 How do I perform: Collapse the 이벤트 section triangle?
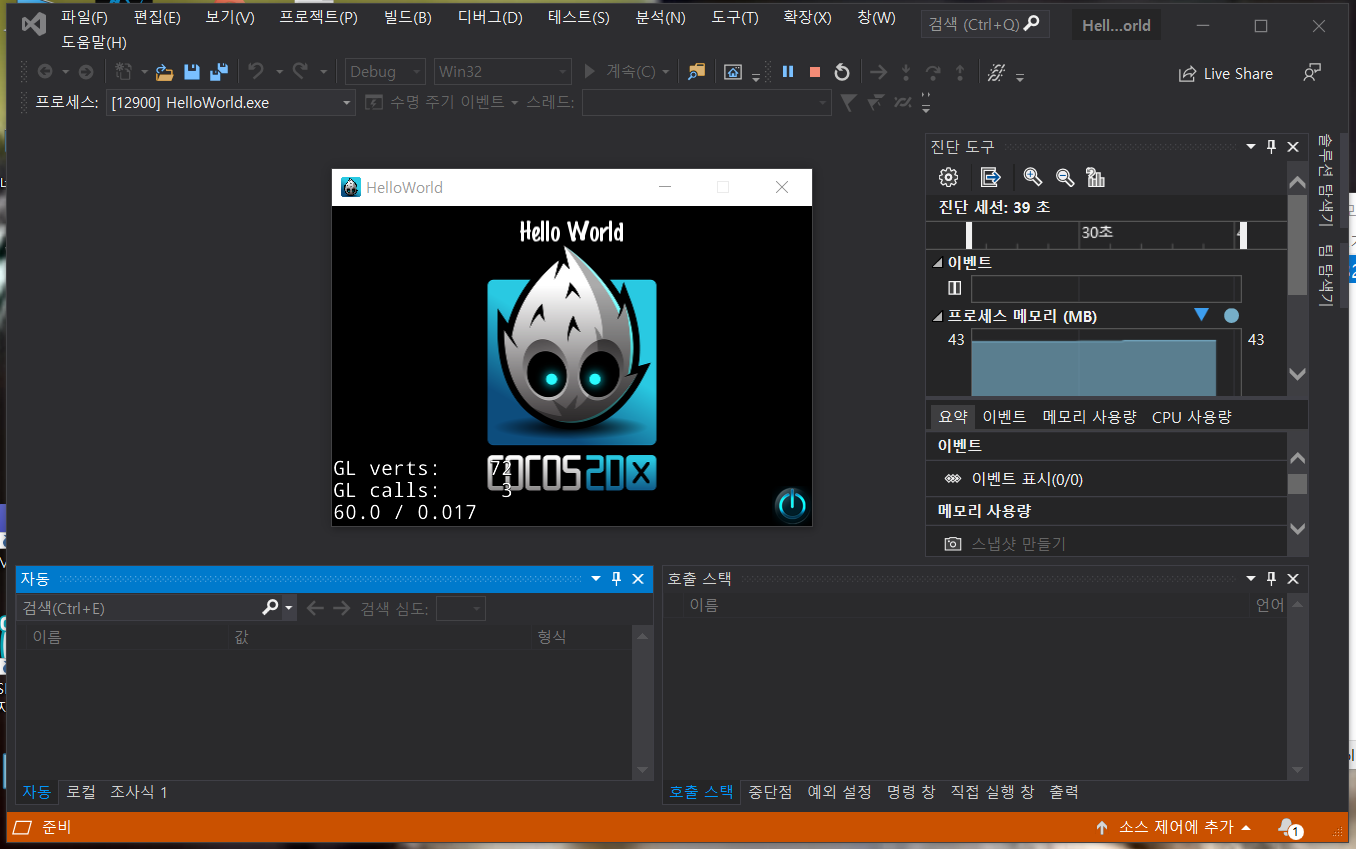pyautogui.click(x=938, y=263)
